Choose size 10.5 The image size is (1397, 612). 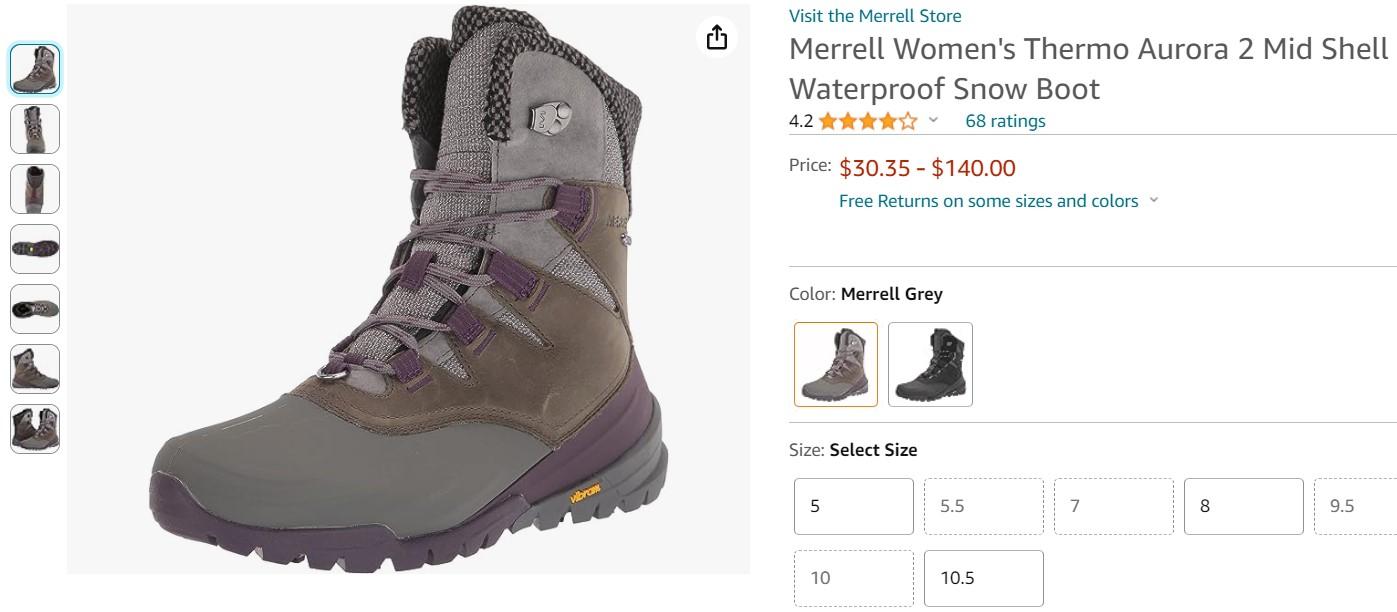[983, 578]
